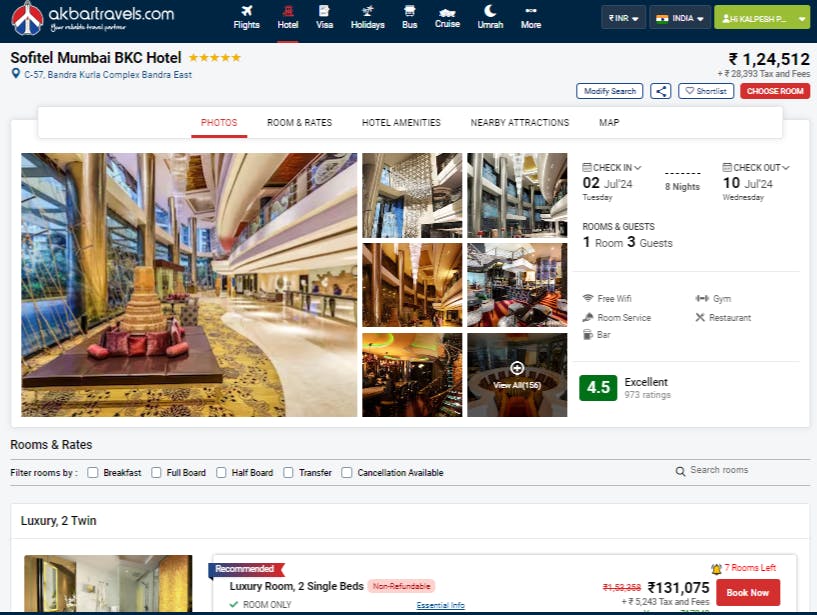817x615 pixels.
Task: Open the INR currency dropdown
Action: pyautogui.click(x=623, y=18)
